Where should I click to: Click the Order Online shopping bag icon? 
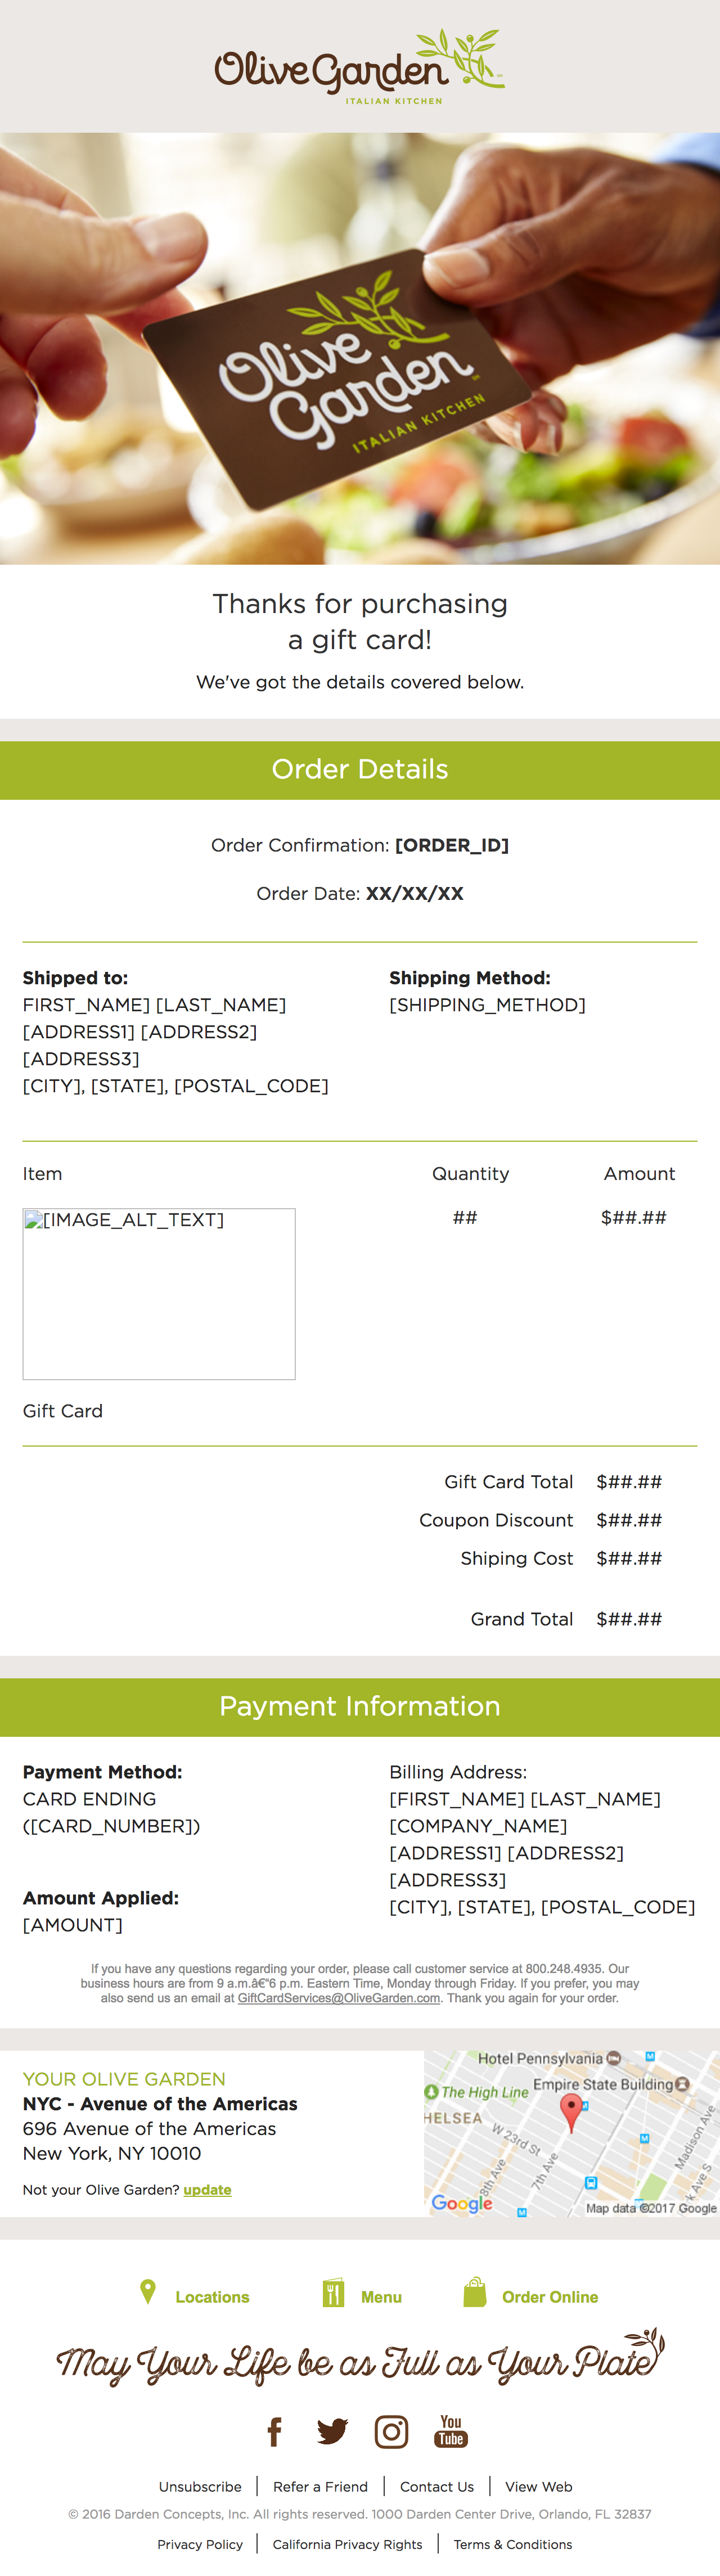[x=475, y=2292]
